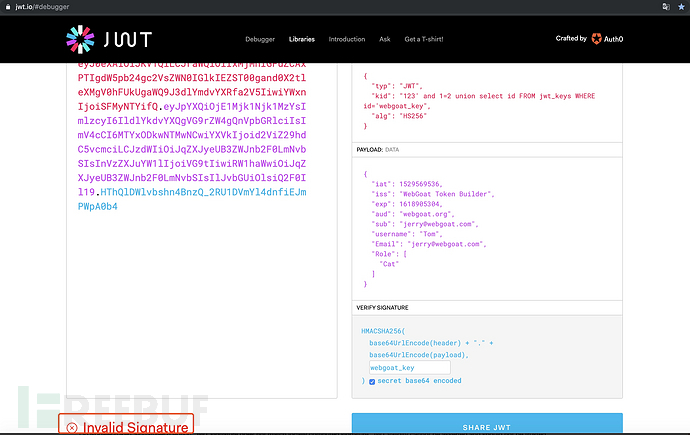
Task: Click the PAYLOAD: DATA section header
Action: (378, 150)
